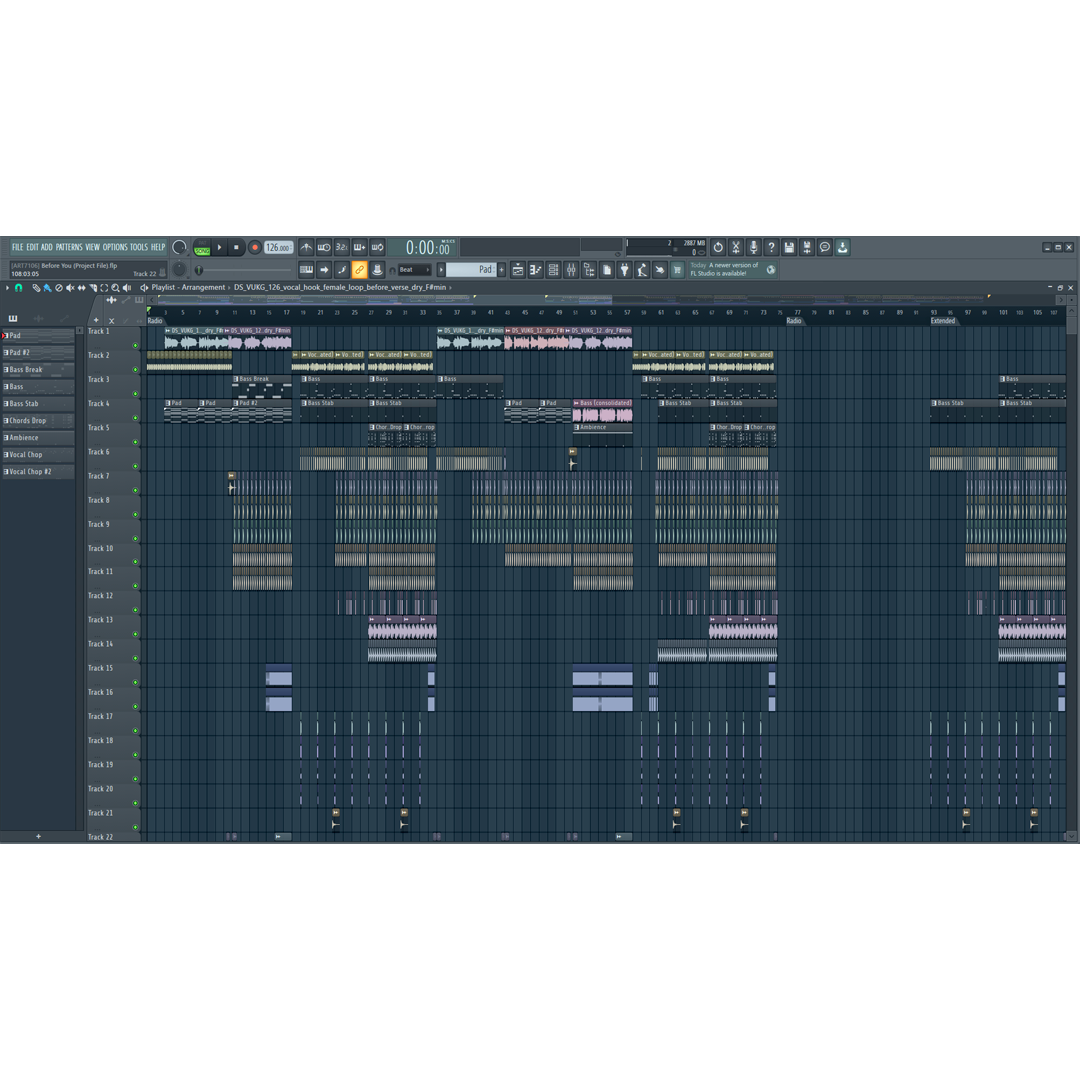Open the shopping cart content library

[x=678, y=269]
